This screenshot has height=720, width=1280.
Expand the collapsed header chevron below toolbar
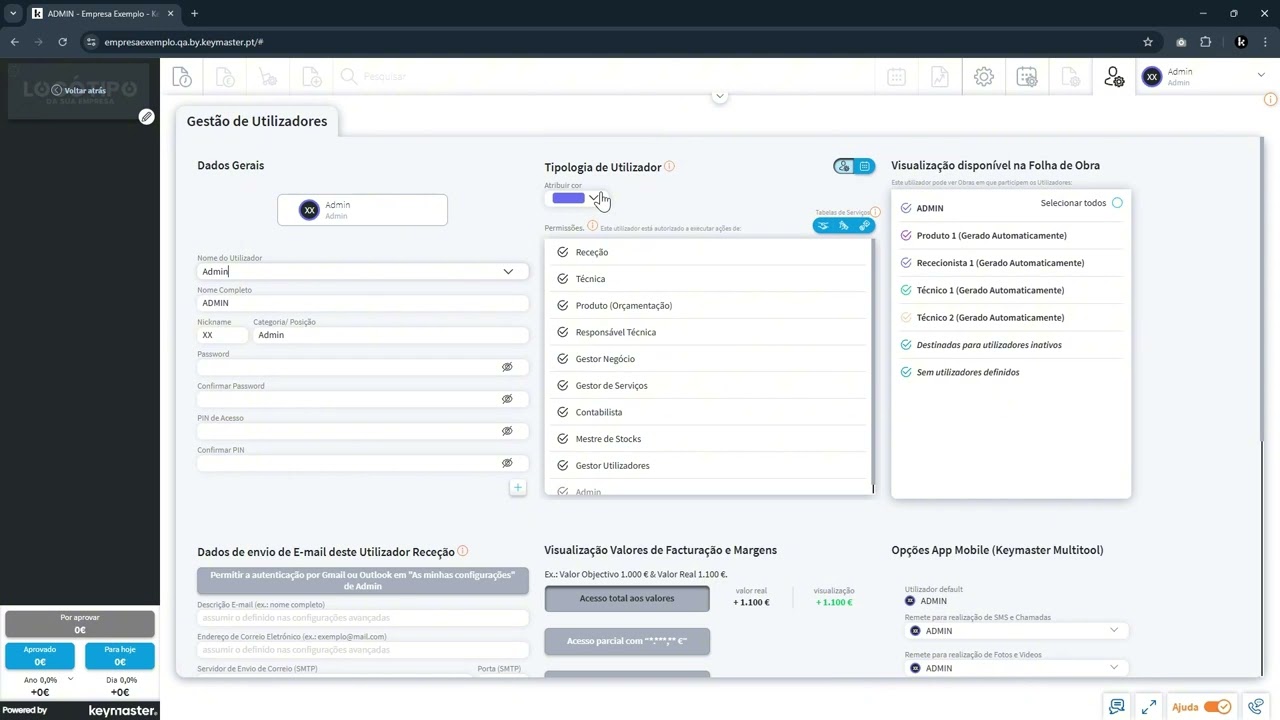[719, 96]
